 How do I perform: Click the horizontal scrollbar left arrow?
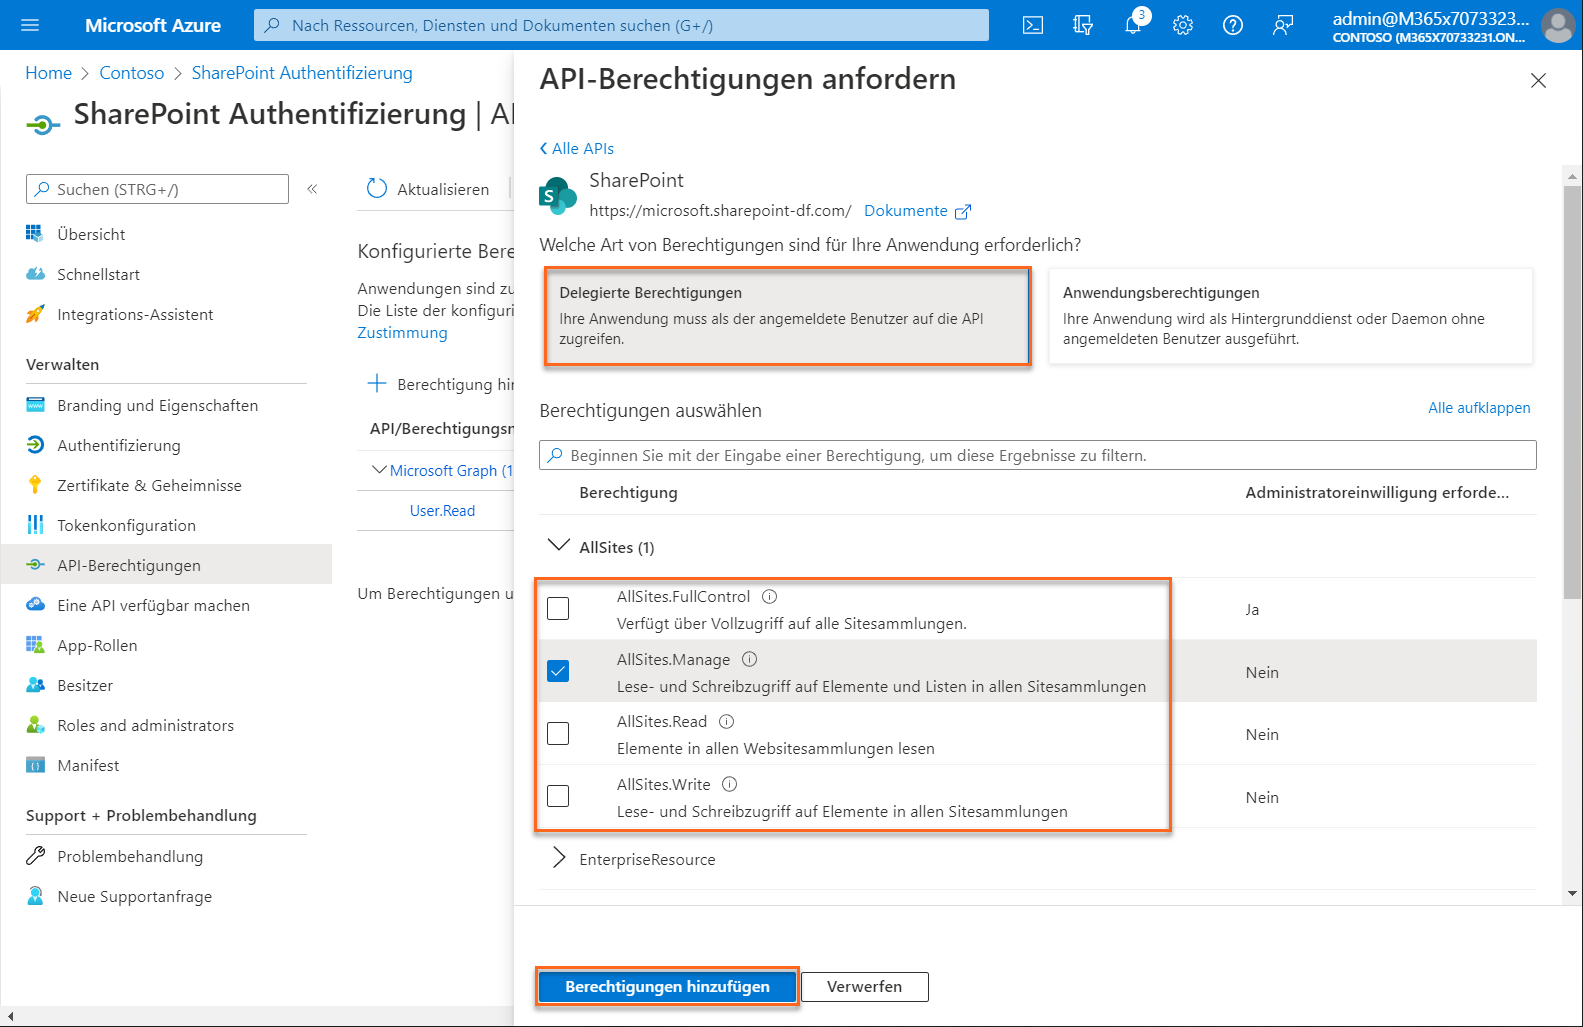[x=9, y=1016]
